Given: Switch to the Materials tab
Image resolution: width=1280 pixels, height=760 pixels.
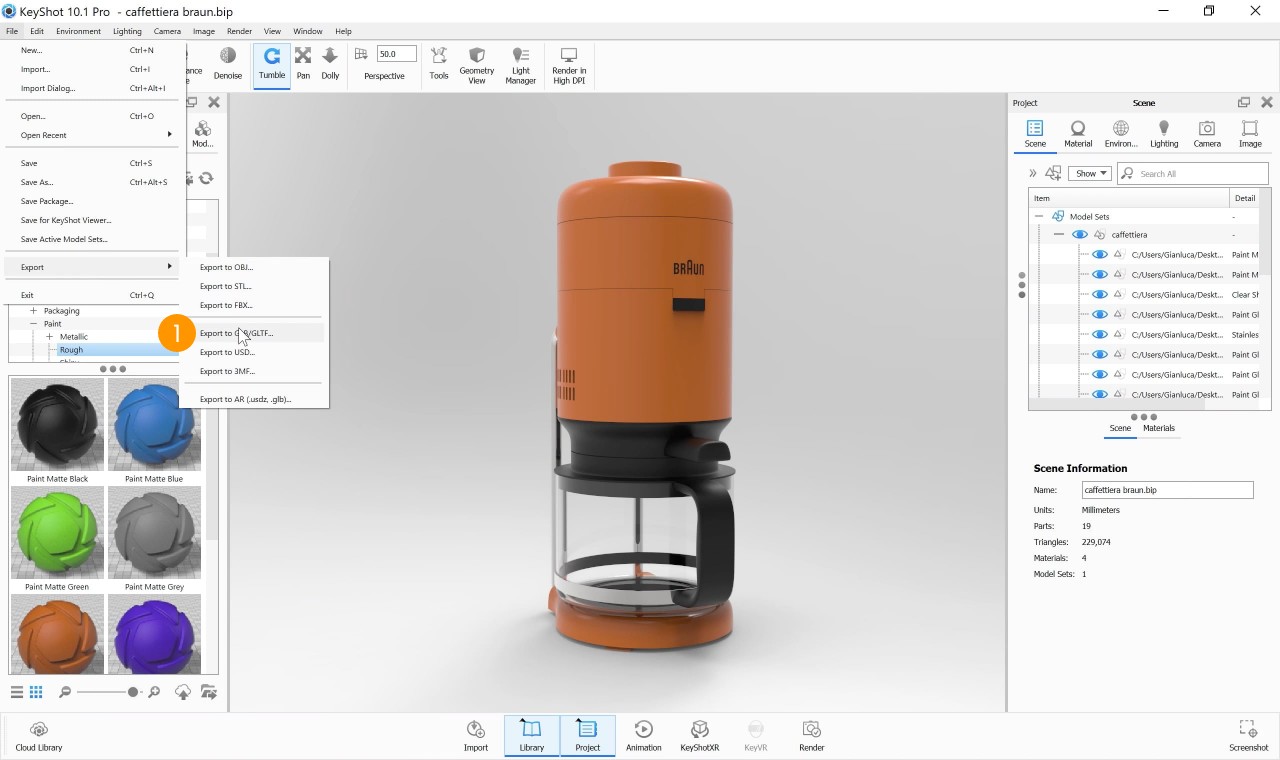Looking at the screenshot, I should 1158,428.
